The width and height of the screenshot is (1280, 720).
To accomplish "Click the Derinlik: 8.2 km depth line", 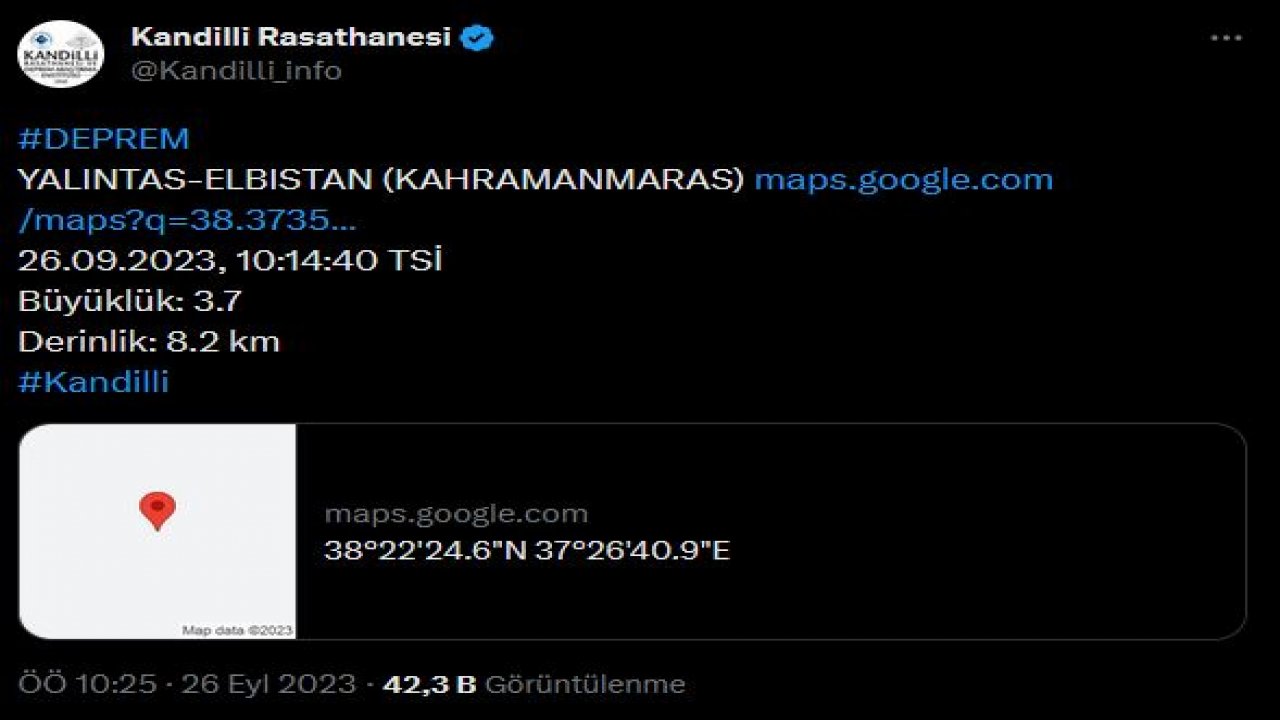I will tap(149, 341).
